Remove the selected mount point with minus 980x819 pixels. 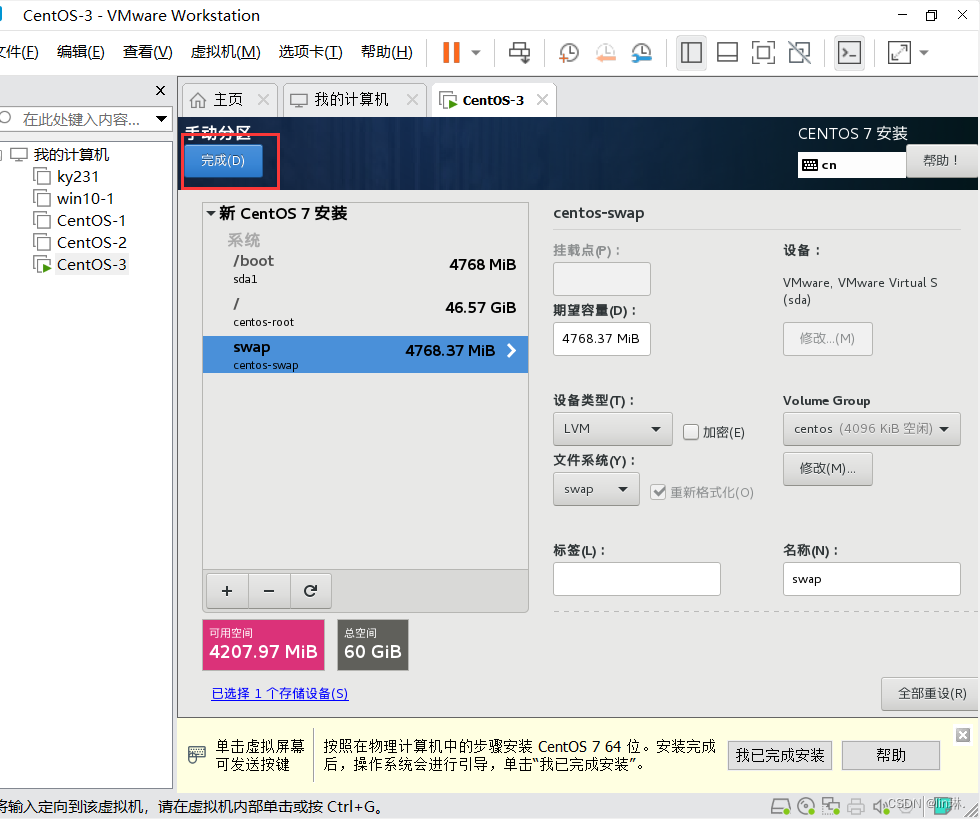(x=269, y=591)
